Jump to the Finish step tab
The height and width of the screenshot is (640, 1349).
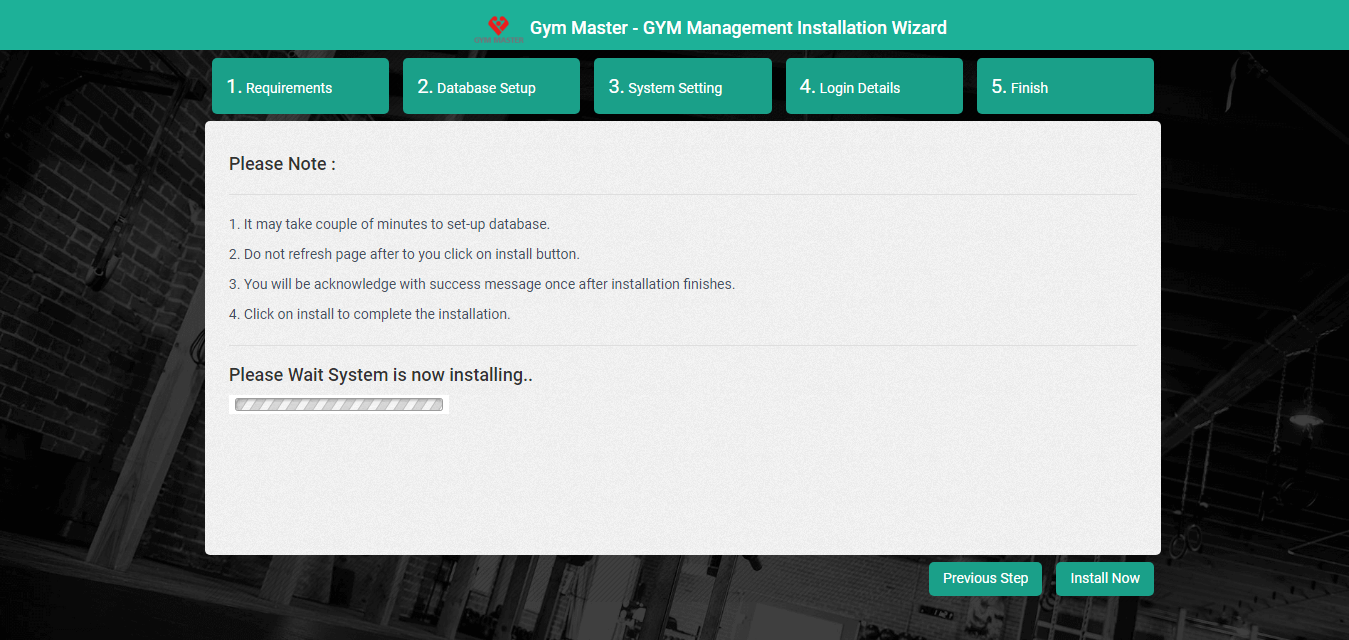[1064, 87]
